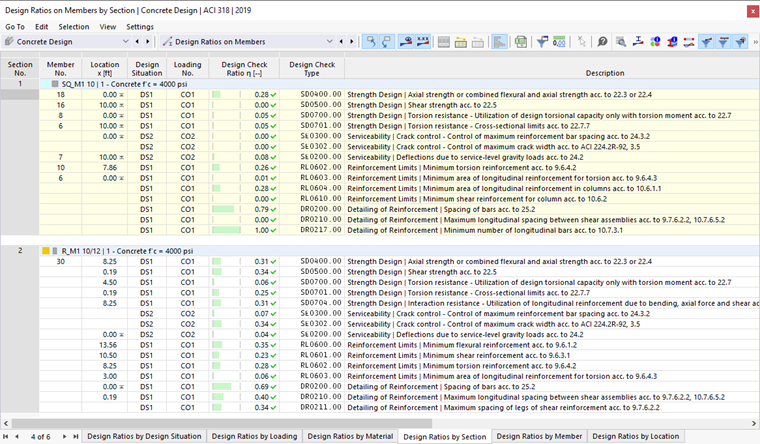Click the red-blue double line members icon

(x=689, y=42)
